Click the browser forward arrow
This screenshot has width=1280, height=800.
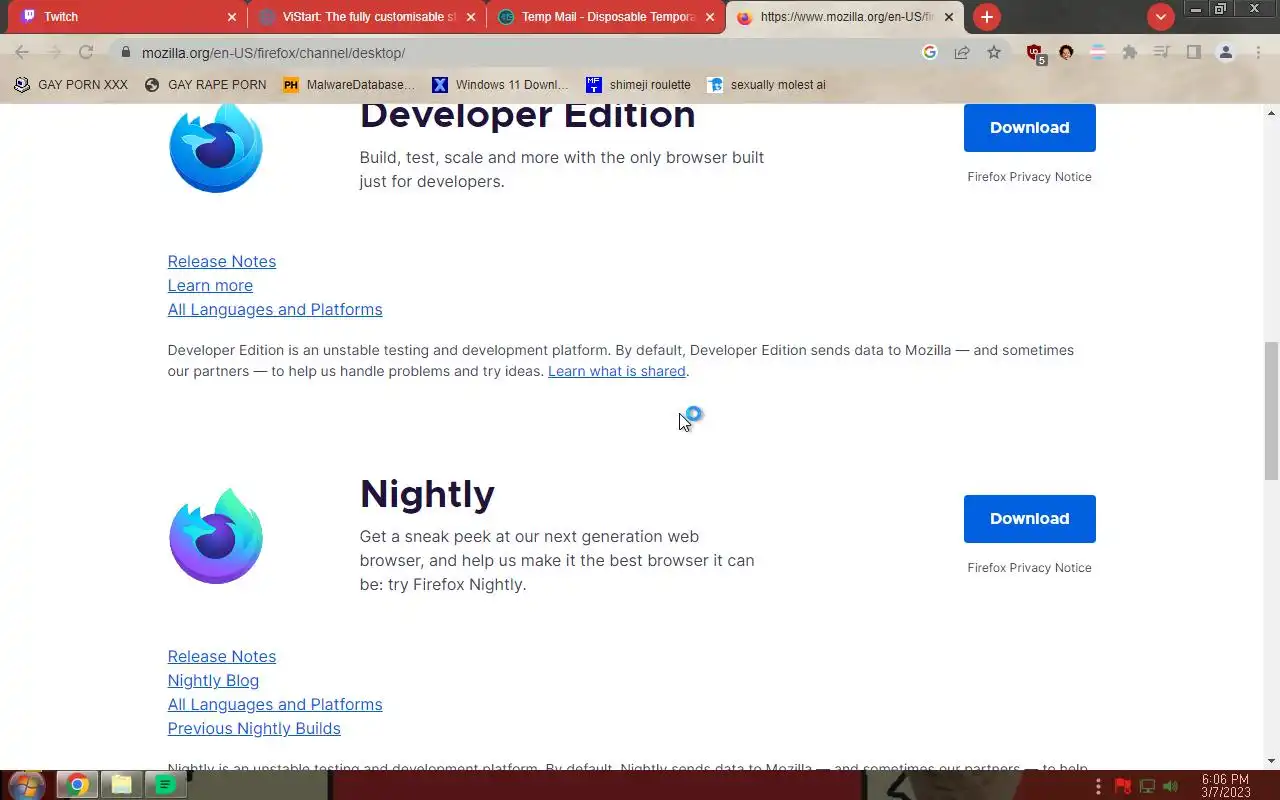54,52
